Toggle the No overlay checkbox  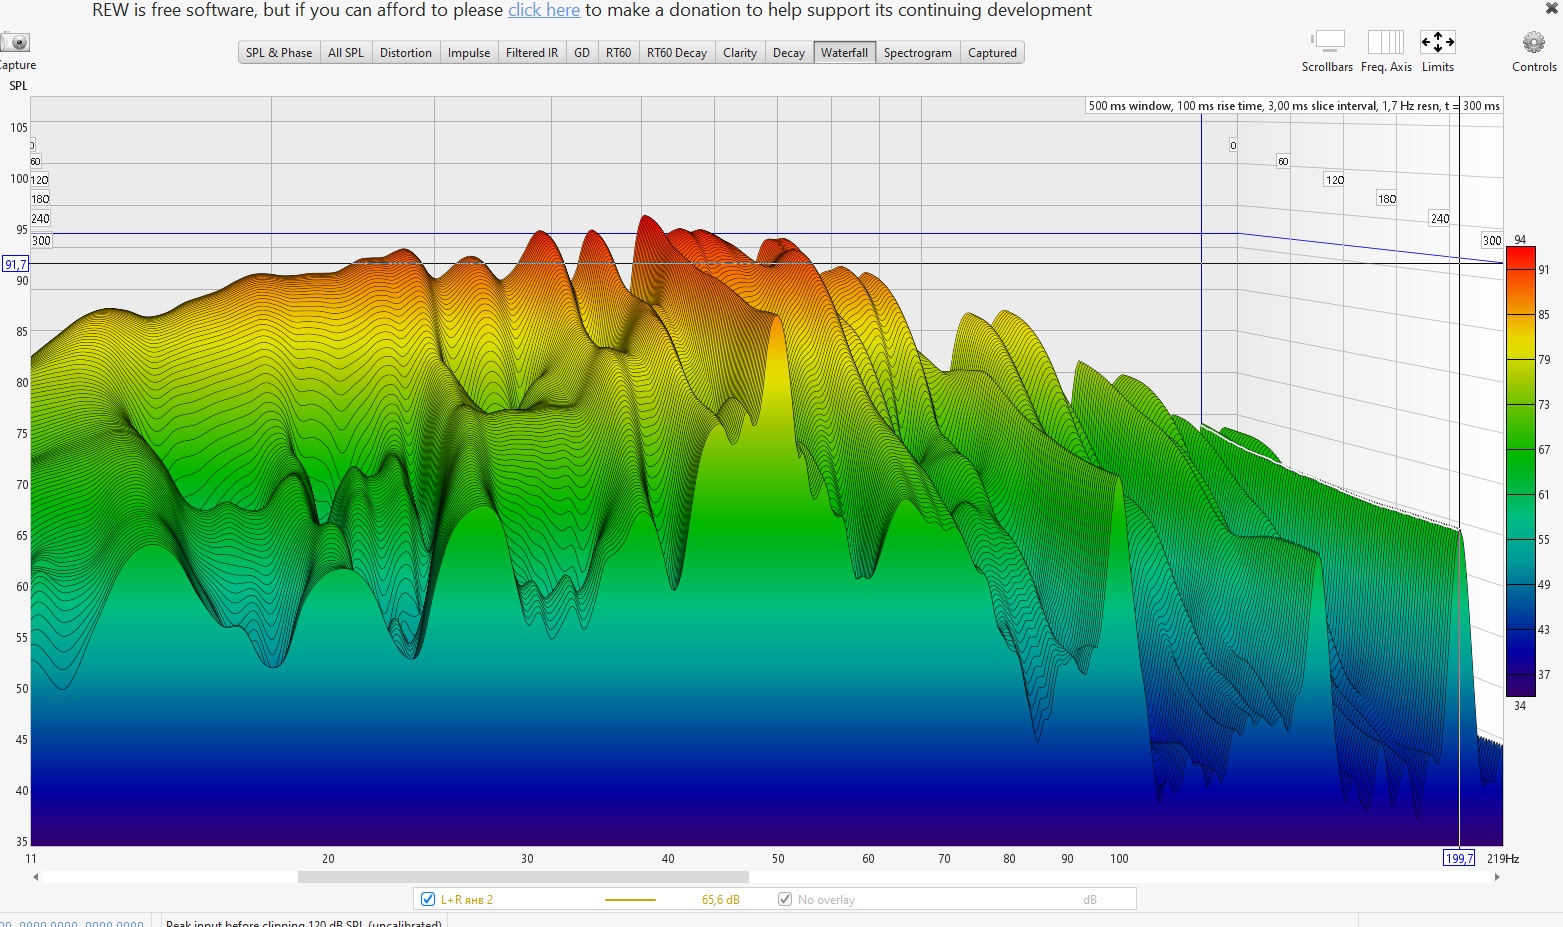pos(785,899)
